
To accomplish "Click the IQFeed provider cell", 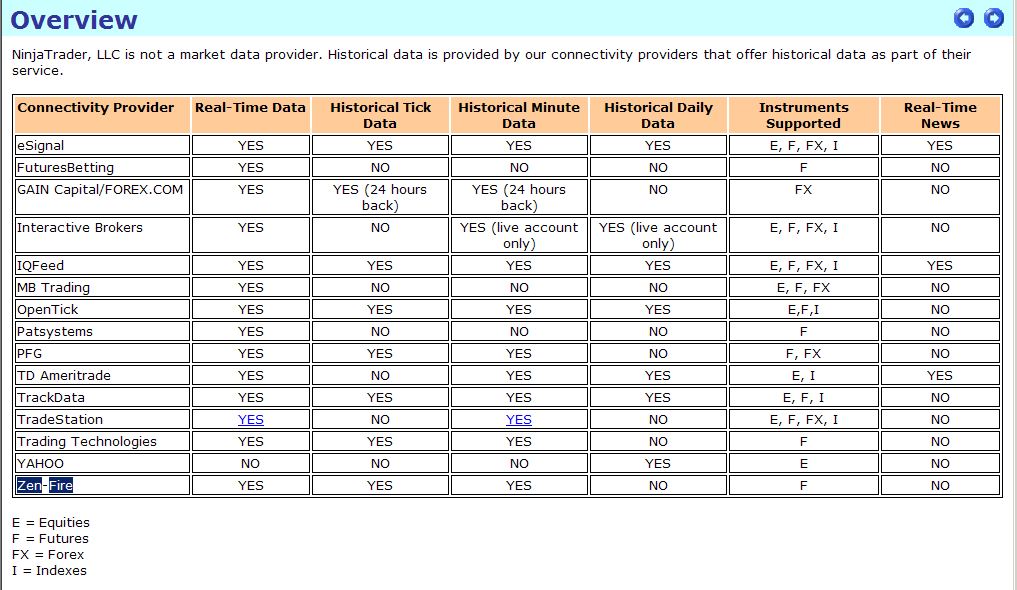I will click(x=102, y=265).
